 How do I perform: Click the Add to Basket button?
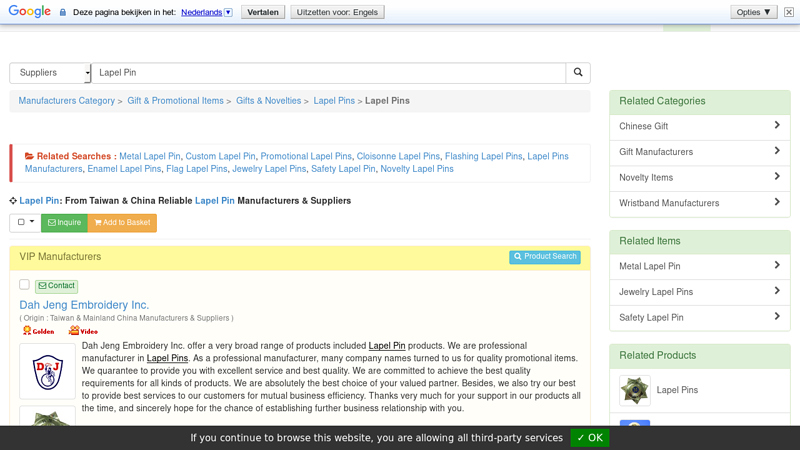(x=122, y=222)
